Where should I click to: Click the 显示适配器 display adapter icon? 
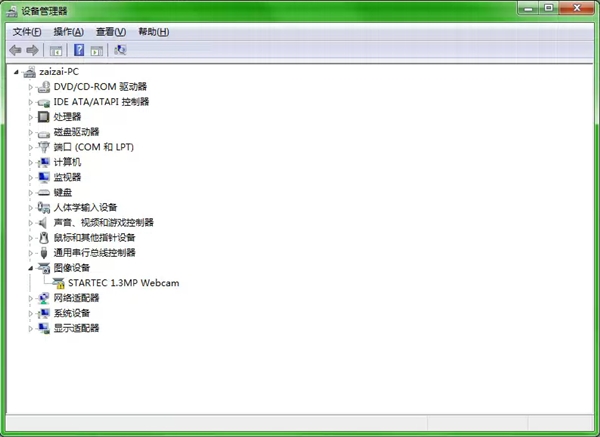[43, 328]
